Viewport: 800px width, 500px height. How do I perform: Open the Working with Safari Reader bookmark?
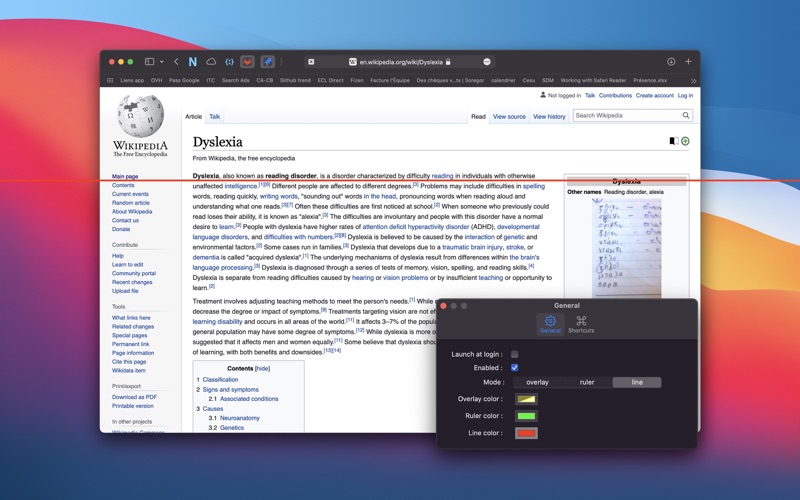pos(593,80)
